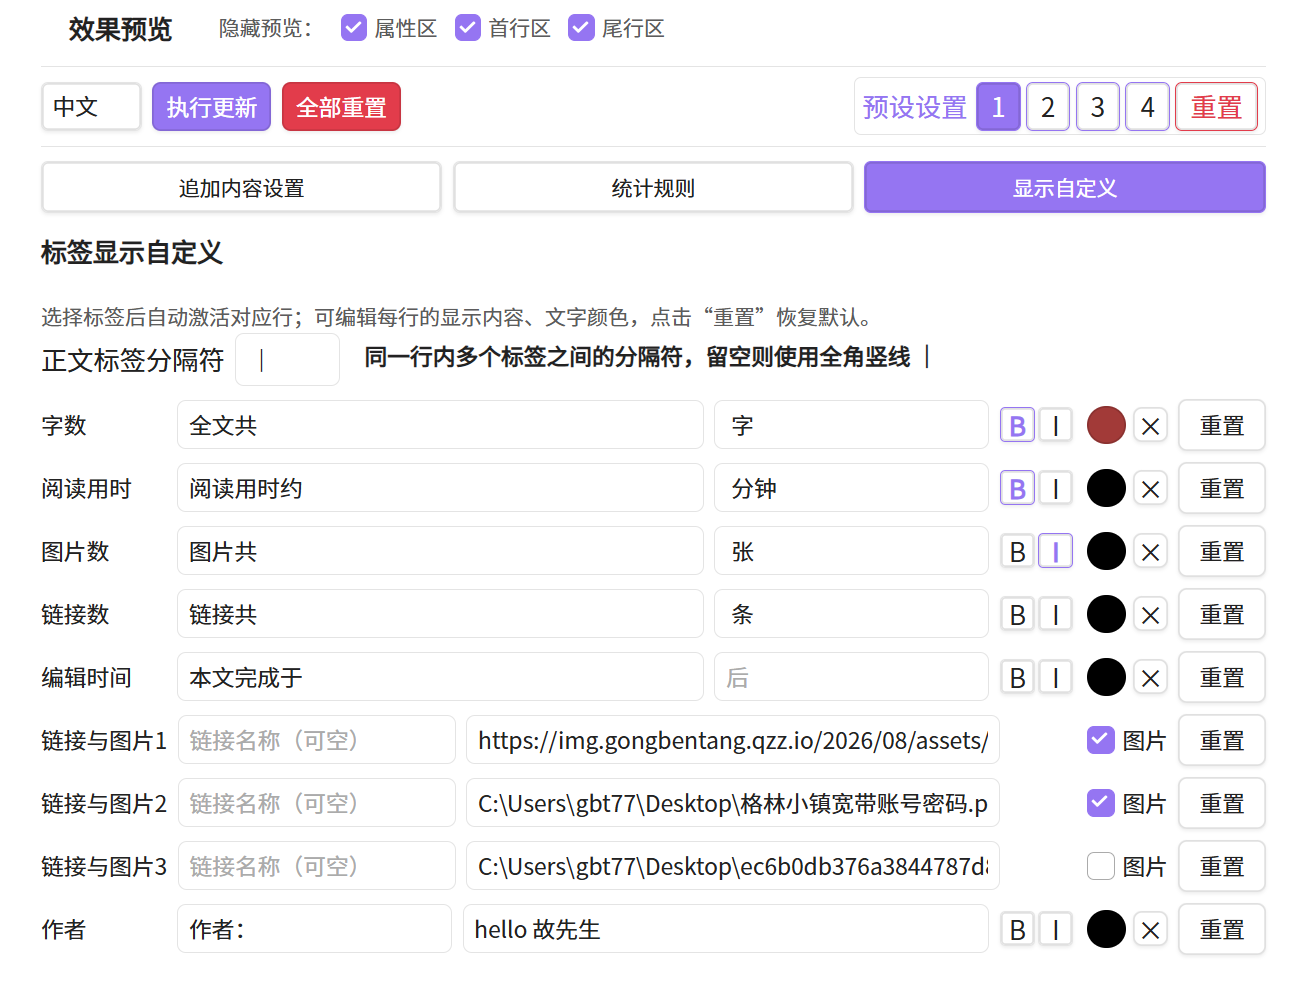The width and height of the screenshot is (1300, 984).
Task: Clear color for 链接数 row
Action: pyautogui.click(x=1151, y=615)
